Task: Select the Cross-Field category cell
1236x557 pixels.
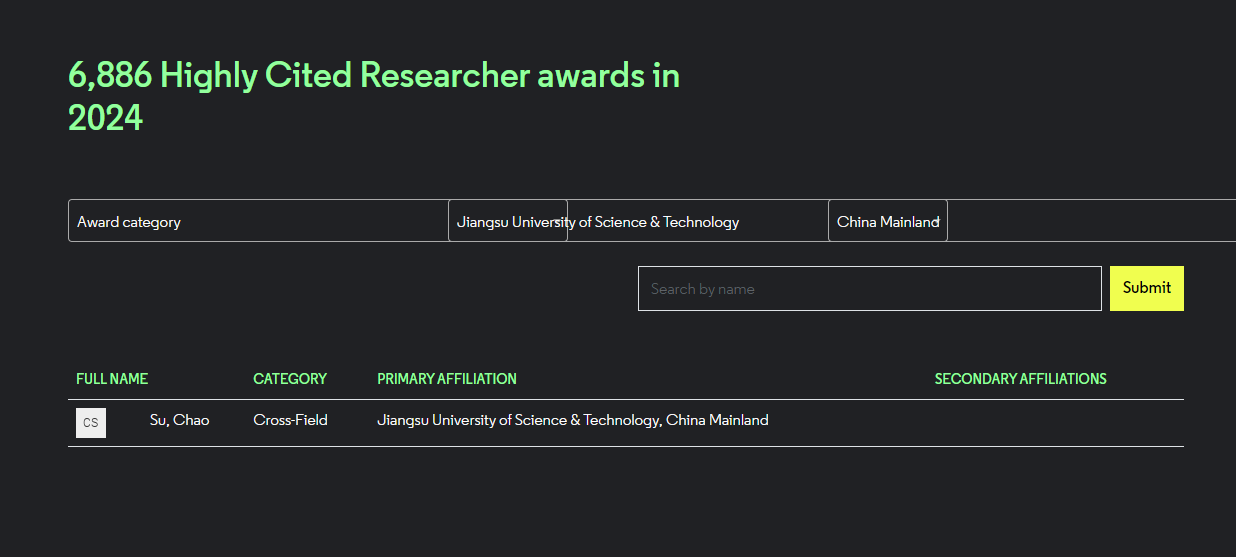Action: pyautogui.click(x=290, y=420)
